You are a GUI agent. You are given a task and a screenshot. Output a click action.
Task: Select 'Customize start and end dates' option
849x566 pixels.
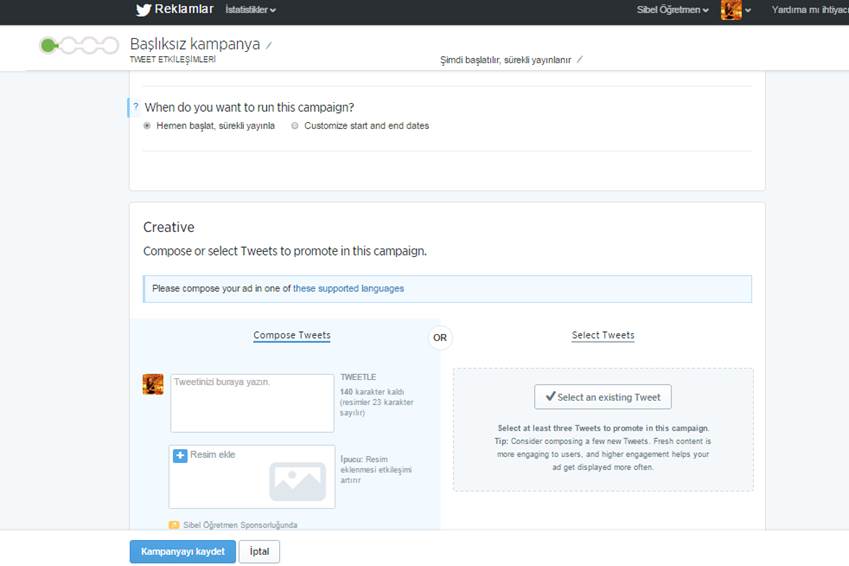pyautogui.click(x=295, y=126)
